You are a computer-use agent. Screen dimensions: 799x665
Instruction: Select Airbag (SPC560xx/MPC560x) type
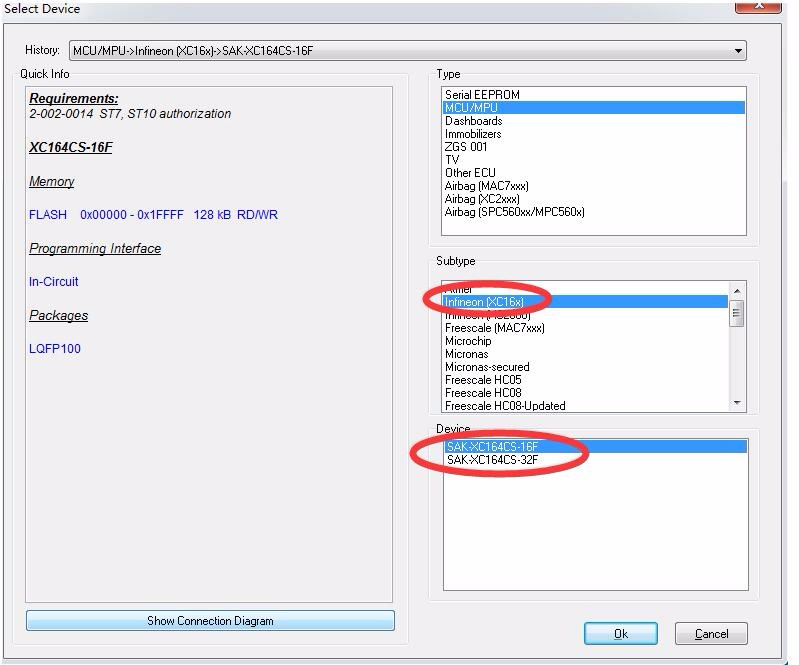coord(594,212)
